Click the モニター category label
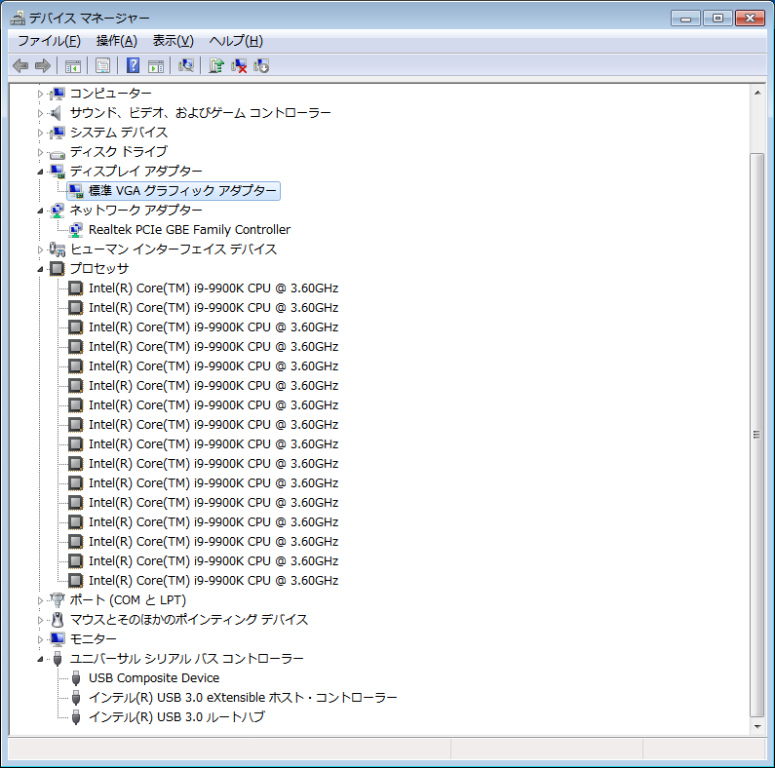Viewport: 775px width, 768px height. click(93, 639)
